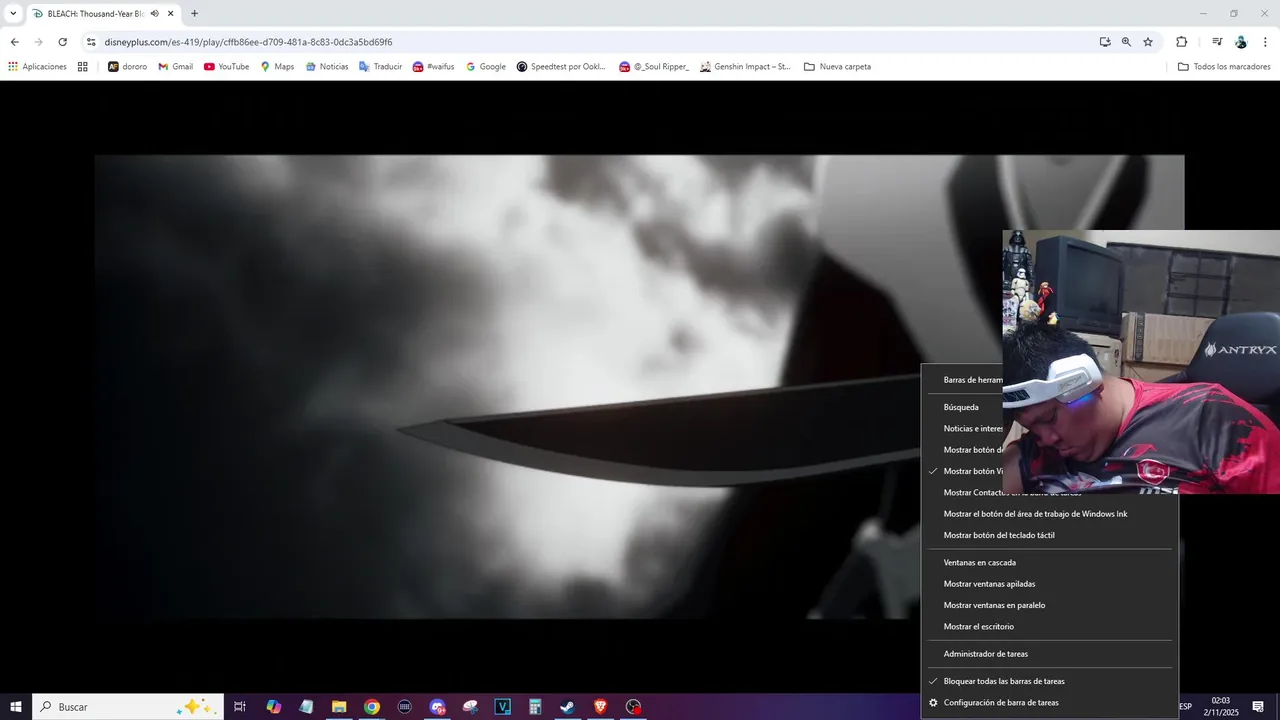Open the dororo bookmark
Screen dimensions: 1280x720
click(127, 67)
